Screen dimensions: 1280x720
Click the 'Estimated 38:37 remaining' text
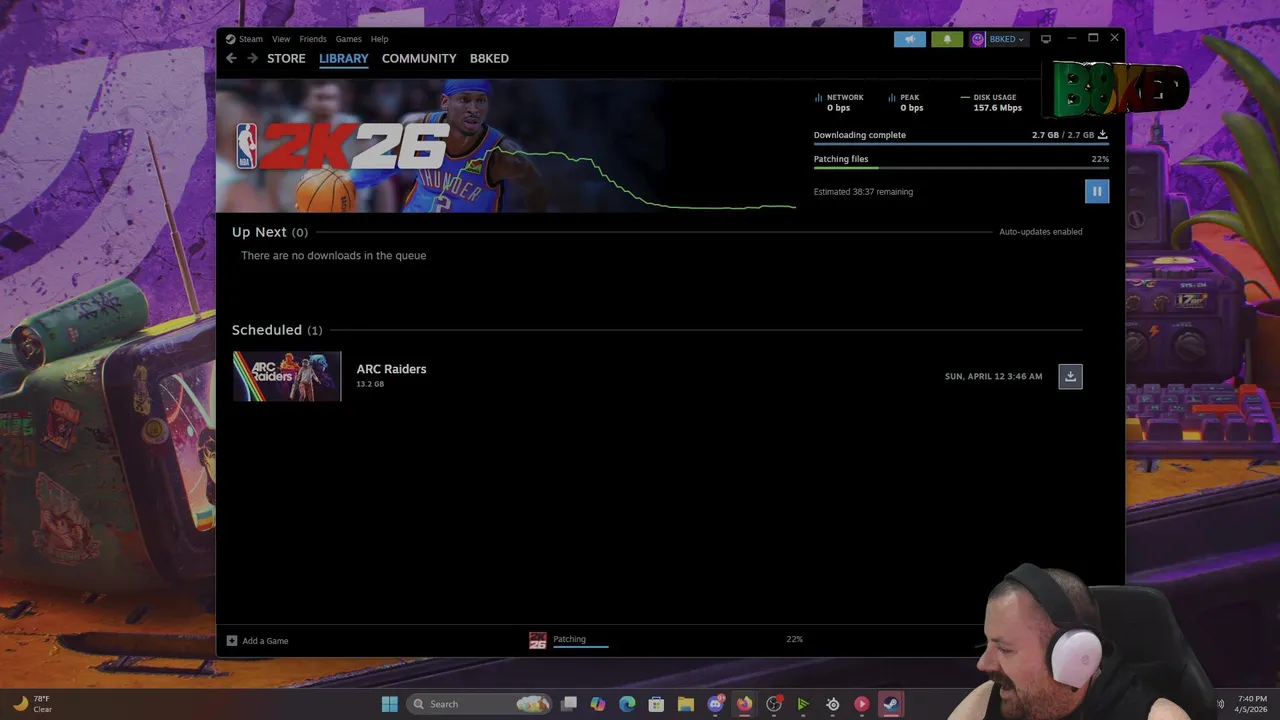pyautogui.click(x=863, y=192)
